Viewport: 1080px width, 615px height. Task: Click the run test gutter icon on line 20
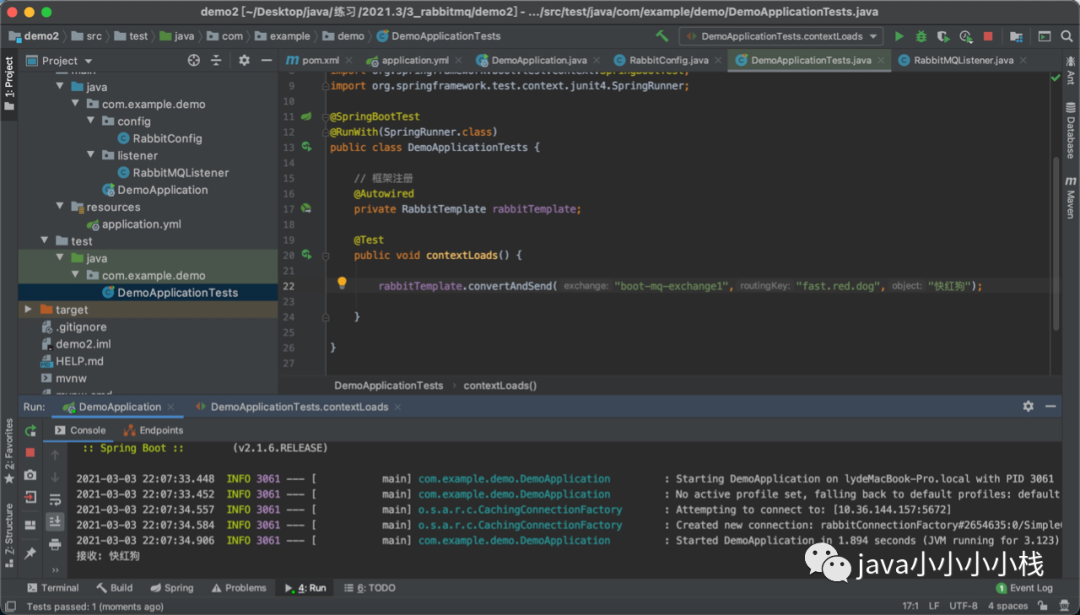point(307,255)
